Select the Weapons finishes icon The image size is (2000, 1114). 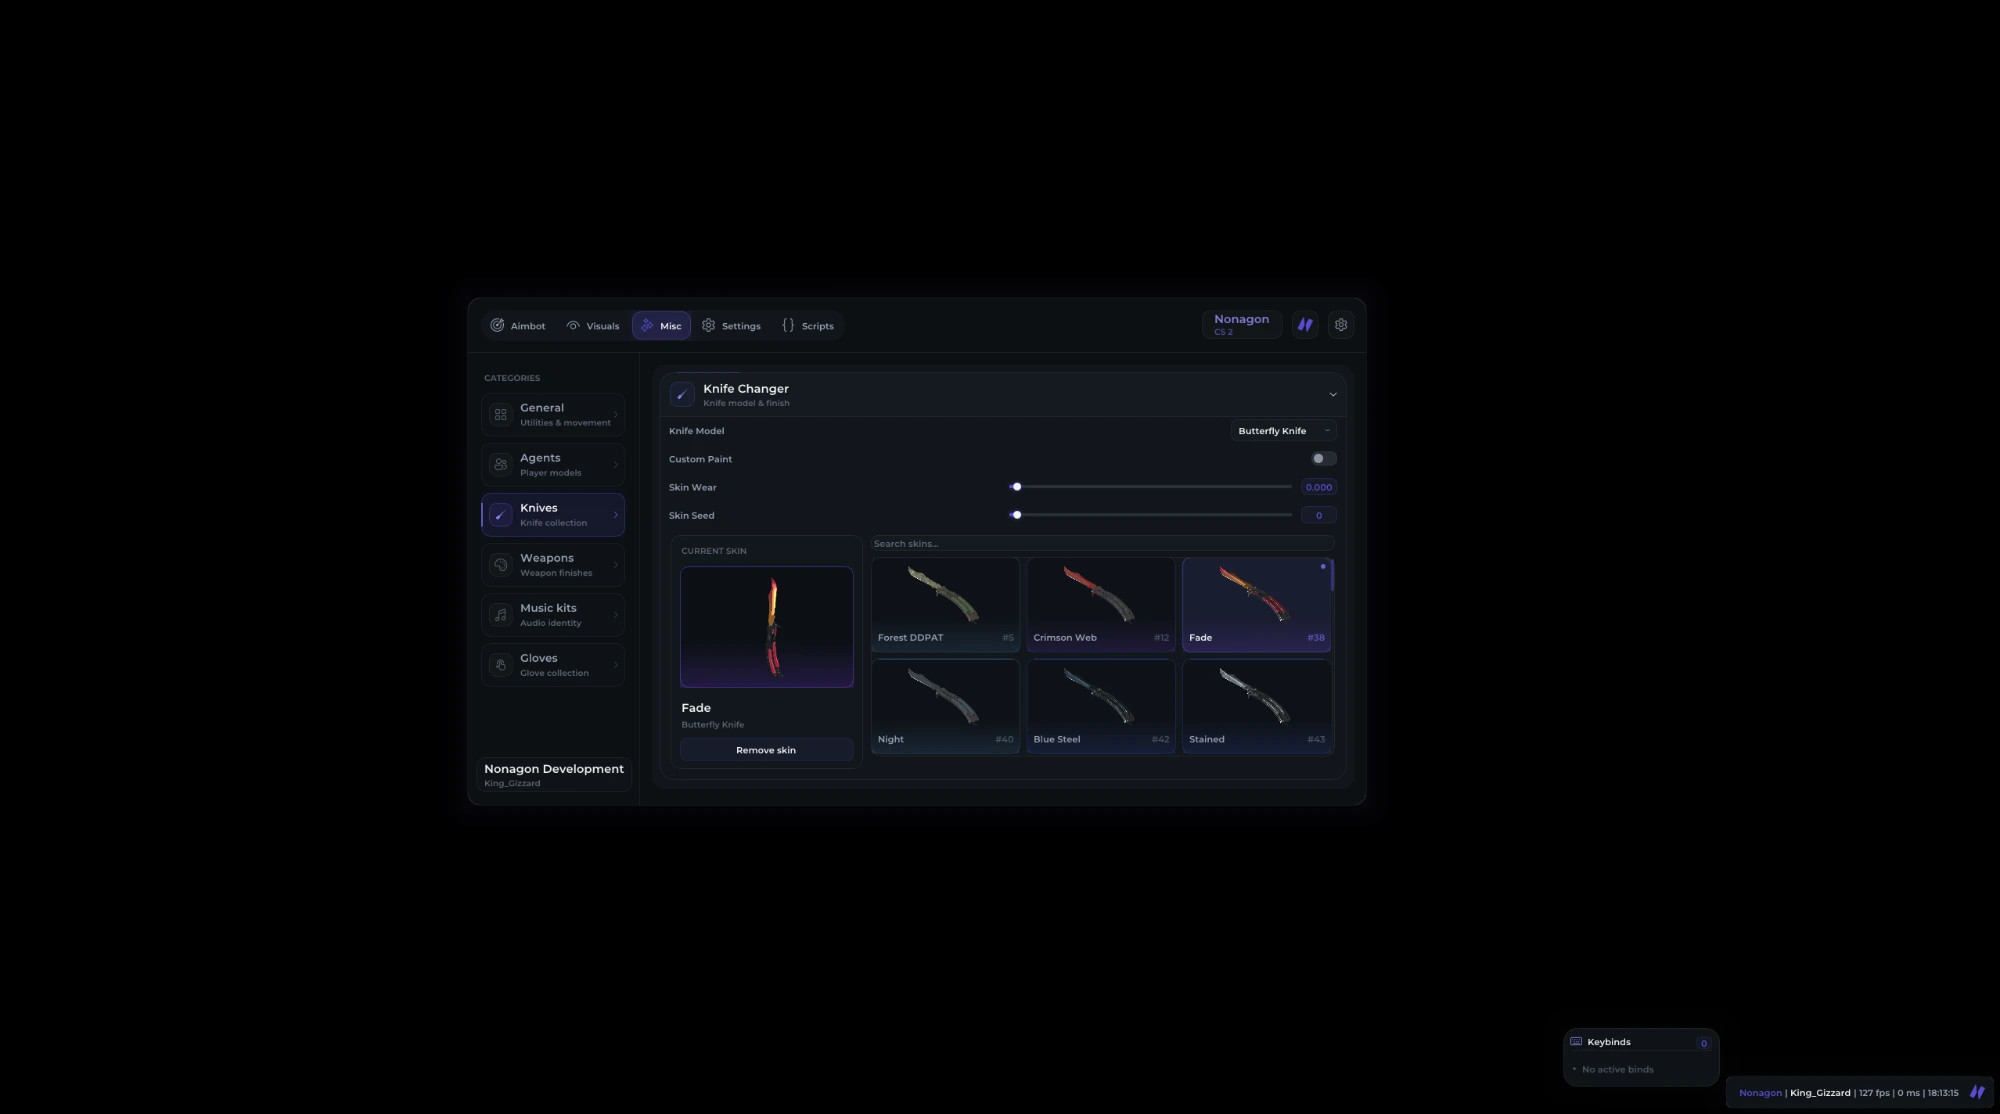tap(501, 564)
